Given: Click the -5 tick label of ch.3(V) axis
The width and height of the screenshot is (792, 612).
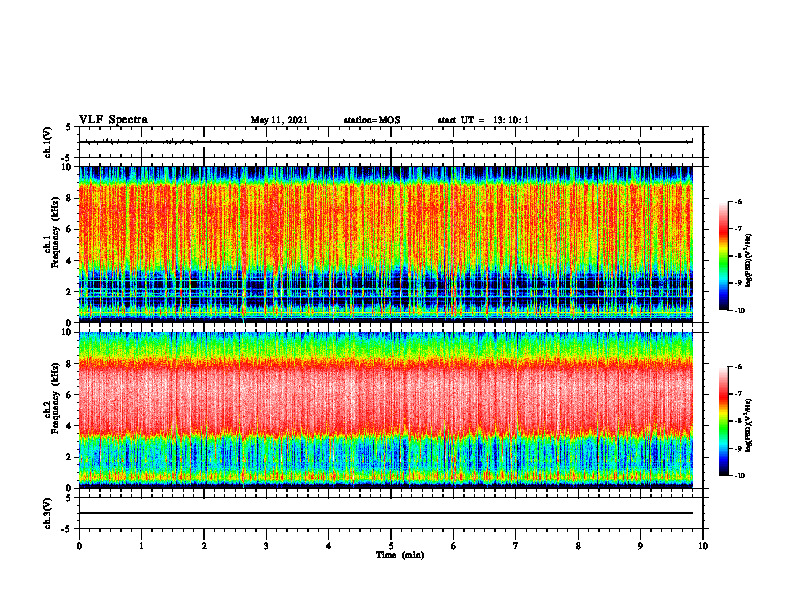Looking at the screenshot, I should point(68,529).
